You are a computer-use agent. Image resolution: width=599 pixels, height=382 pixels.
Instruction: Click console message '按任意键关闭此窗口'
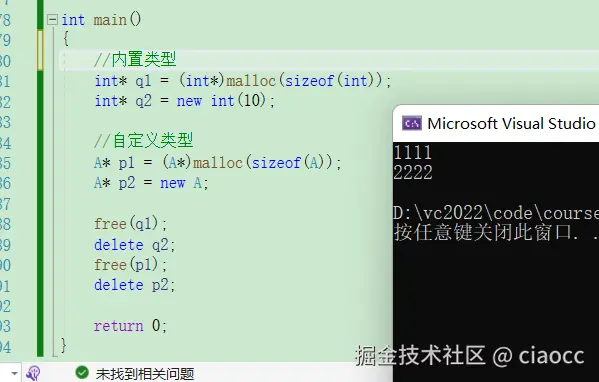point(484,232)
